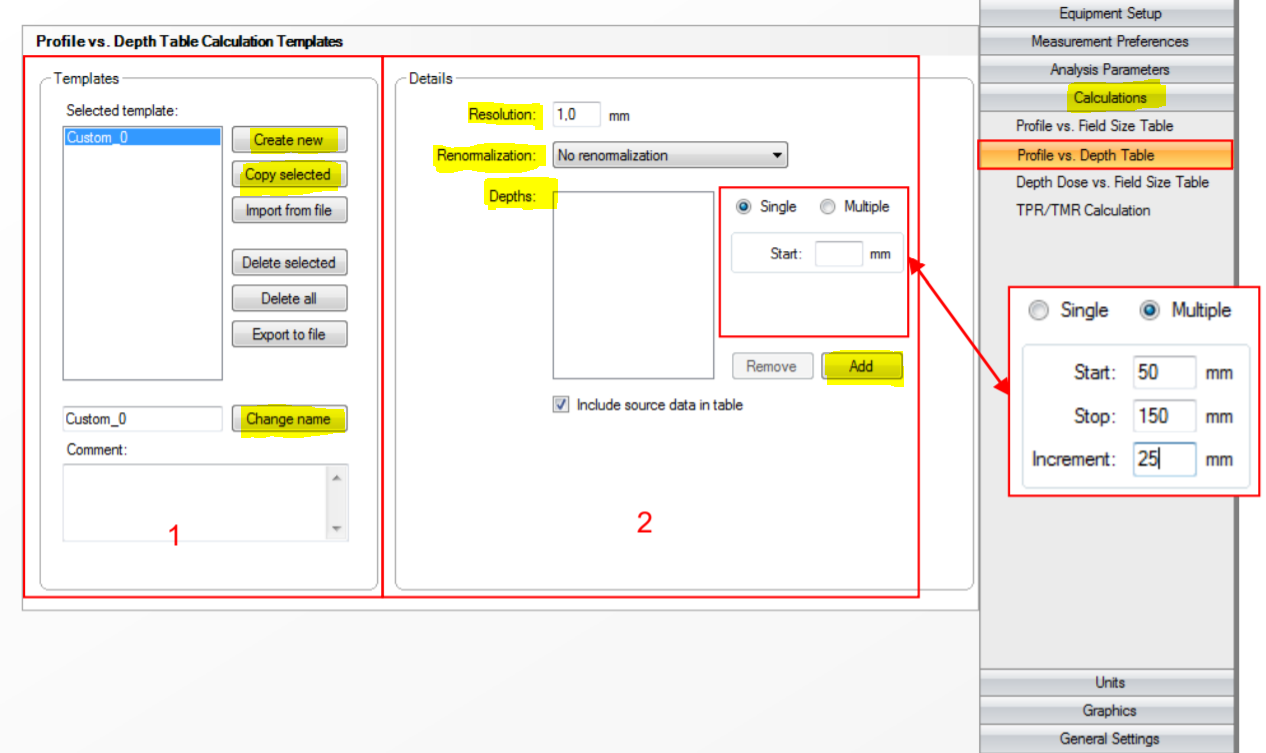Expand the Analysis Parameters section
This screenshot has width=1266, height=753.
[x=1109, y=69]
